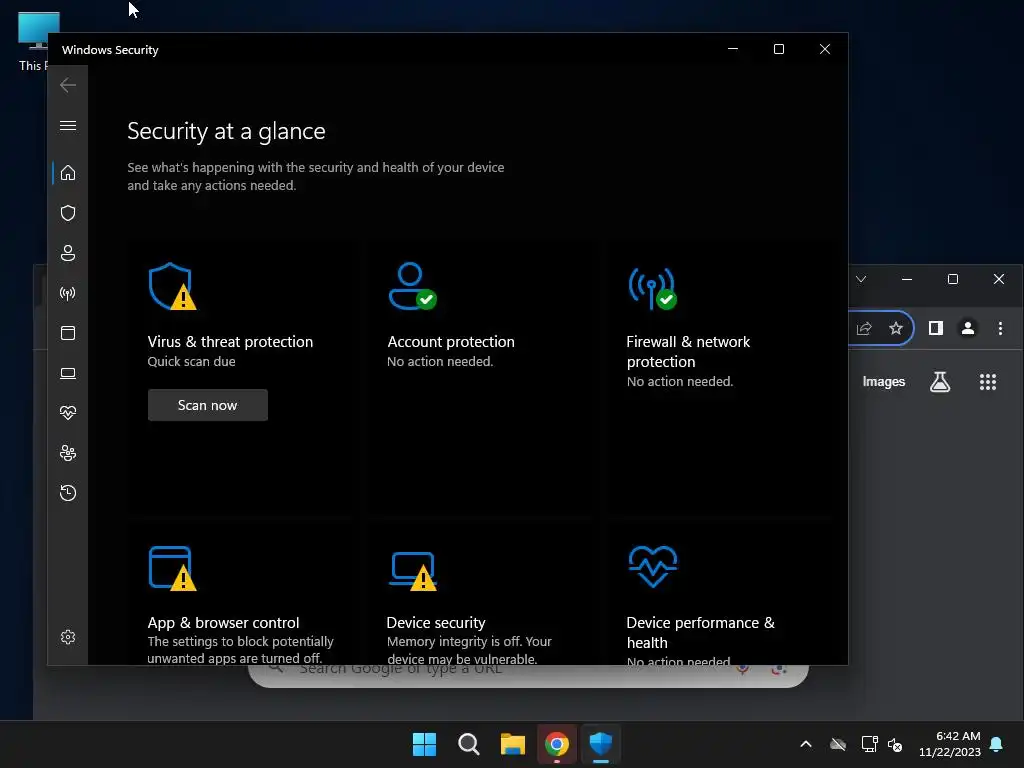Viewport: 1024px width, 768px height.
Task: Click the Device performance & health tile icon
Action: pyautogui.click(x=653, y=566)
